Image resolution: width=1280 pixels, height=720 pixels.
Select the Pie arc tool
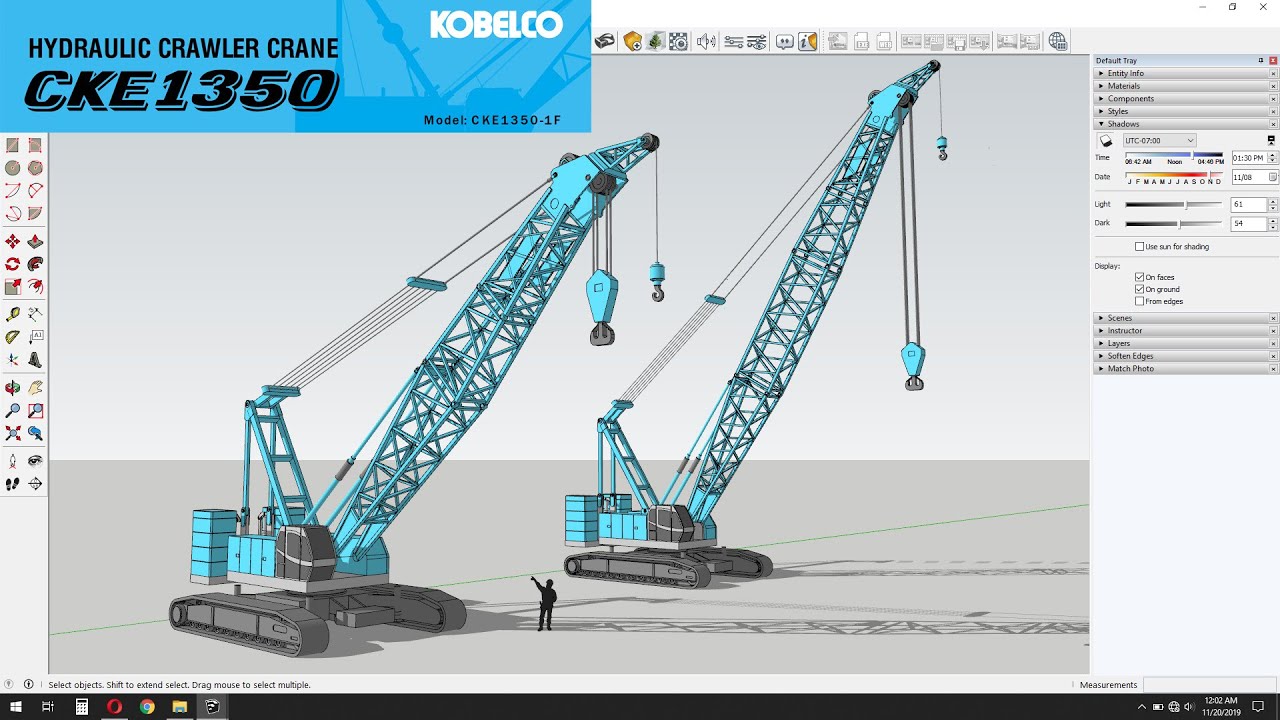click(x=35, y=213)
